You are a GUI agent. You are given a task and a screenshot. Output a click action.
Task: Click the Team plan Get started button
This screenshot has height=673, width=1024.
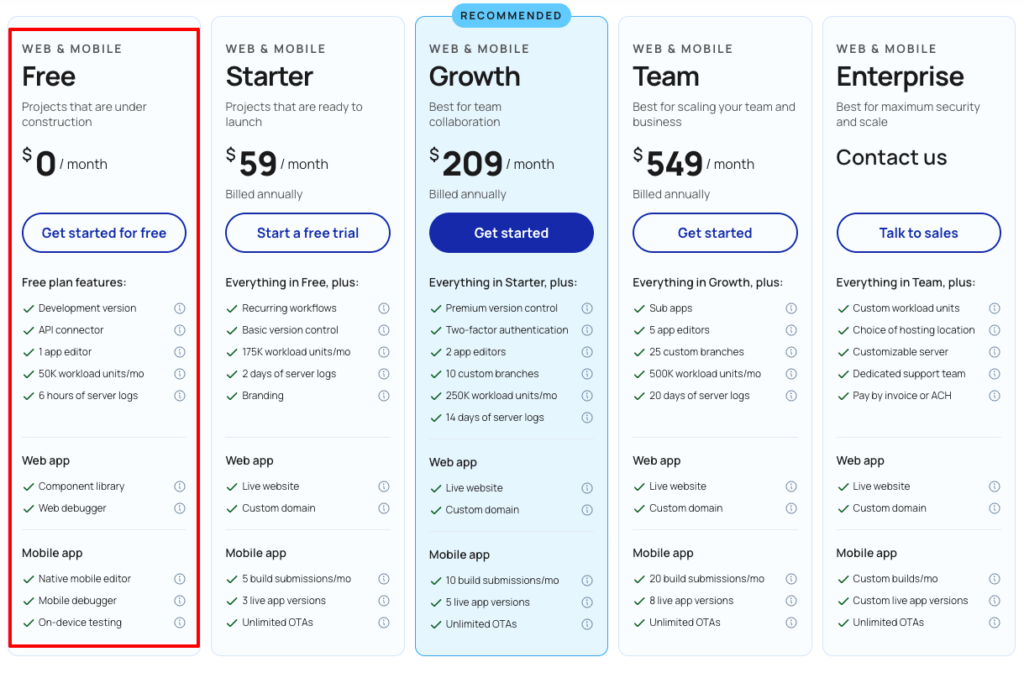[x=715, y=233]
